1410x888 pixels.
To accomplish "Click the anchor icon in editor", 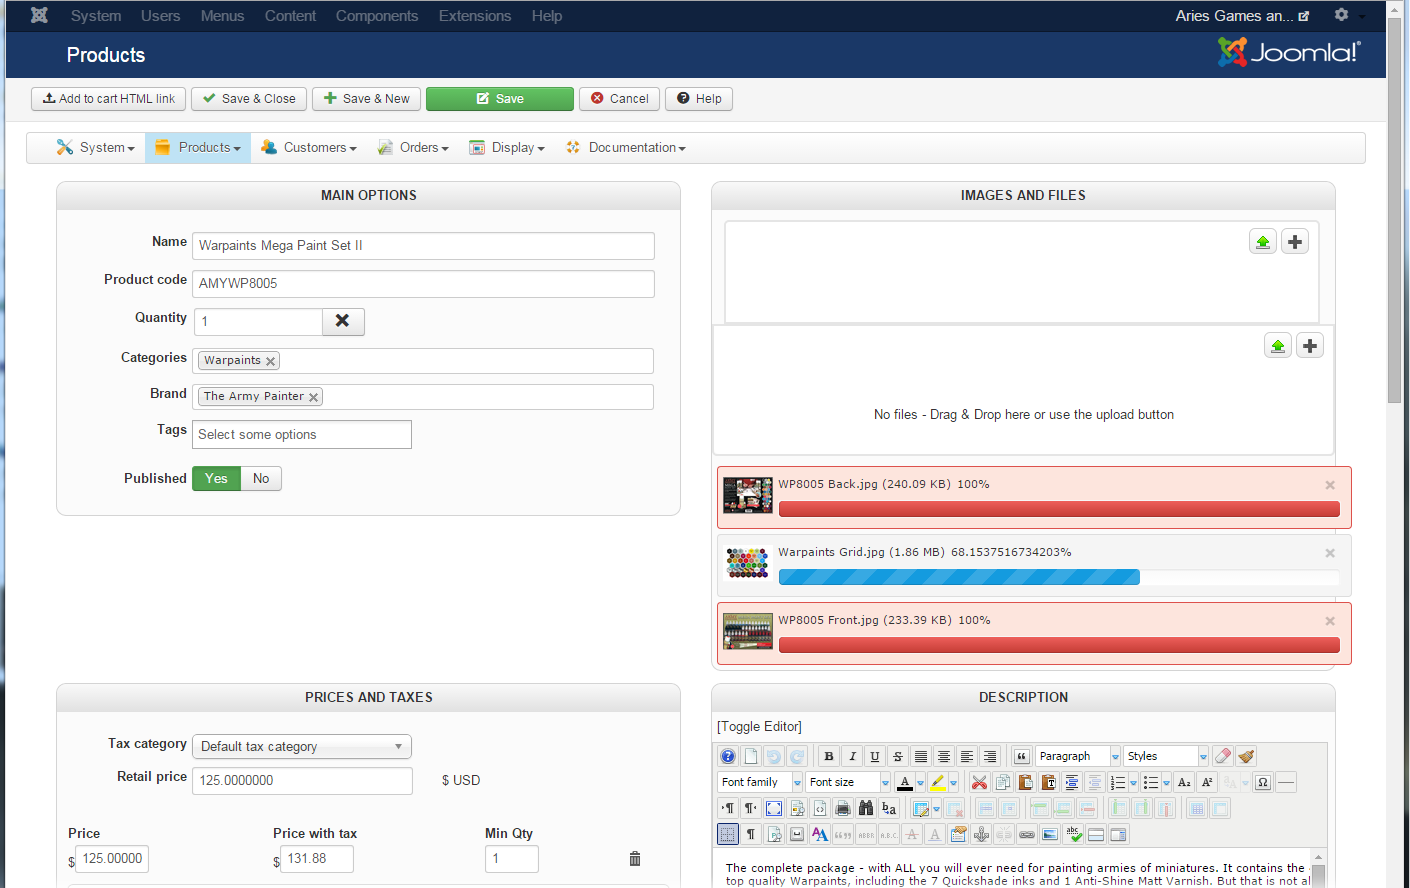I will (981, 834).
